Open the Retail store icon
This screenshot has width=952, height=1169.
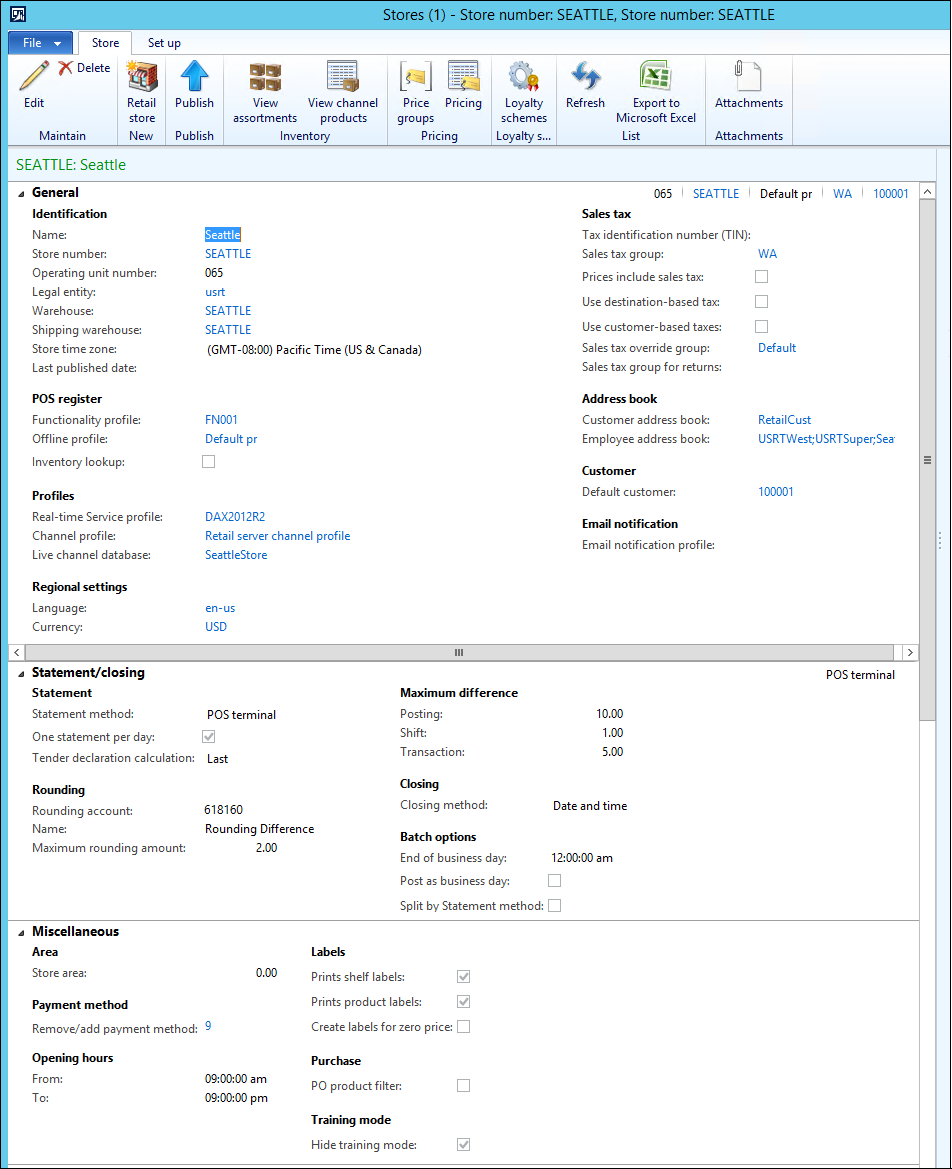(142, 78)
